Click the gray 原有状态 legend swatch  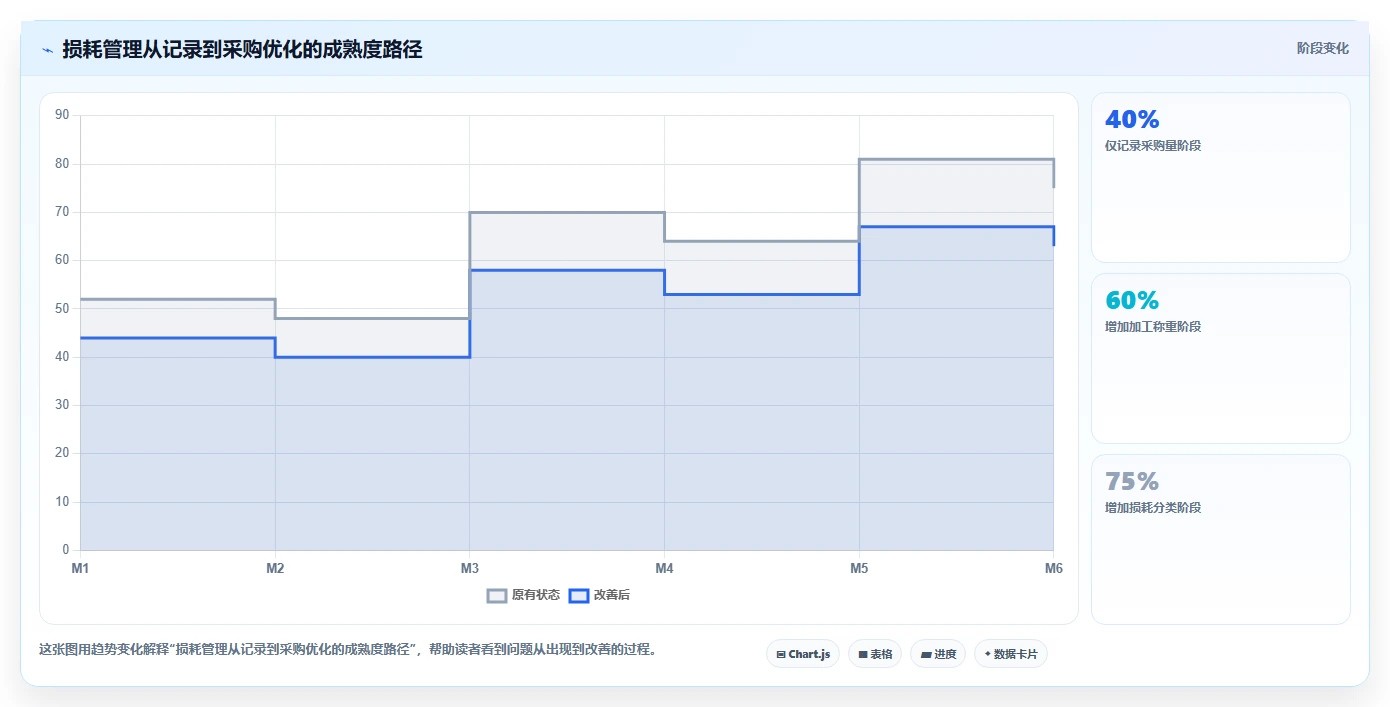[x=497, y=595]
